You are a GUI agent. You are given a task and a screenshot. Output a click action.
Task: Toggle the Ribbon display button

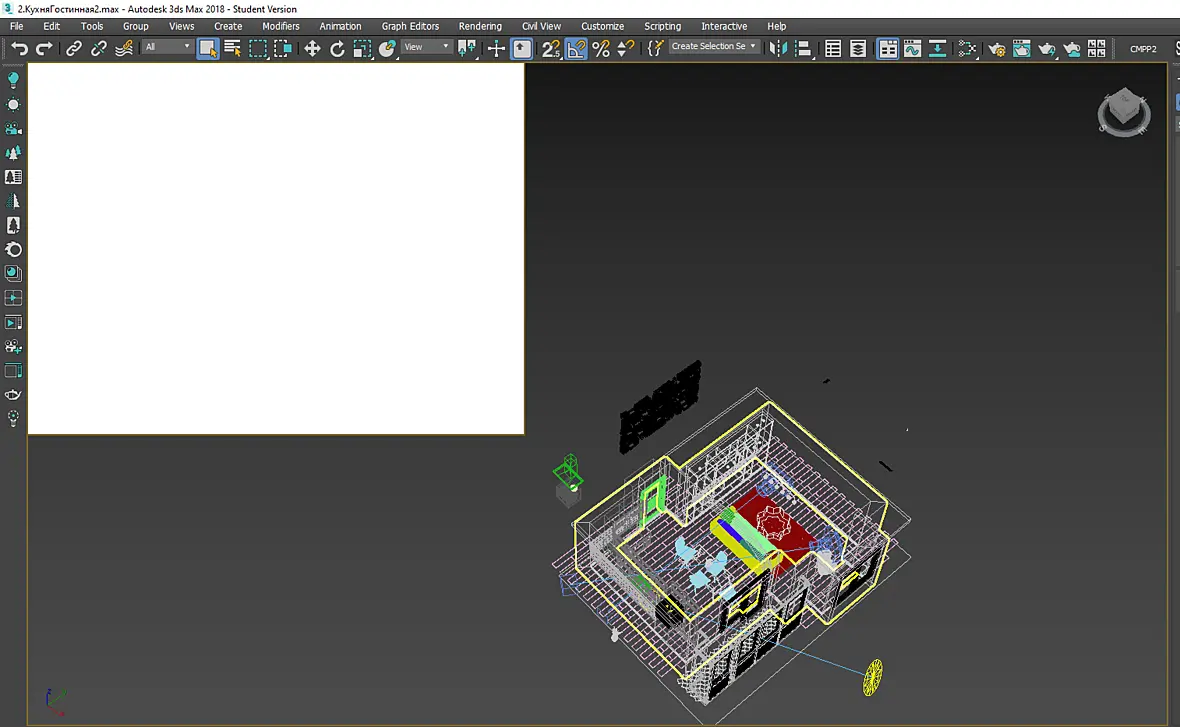coord(888,49)
